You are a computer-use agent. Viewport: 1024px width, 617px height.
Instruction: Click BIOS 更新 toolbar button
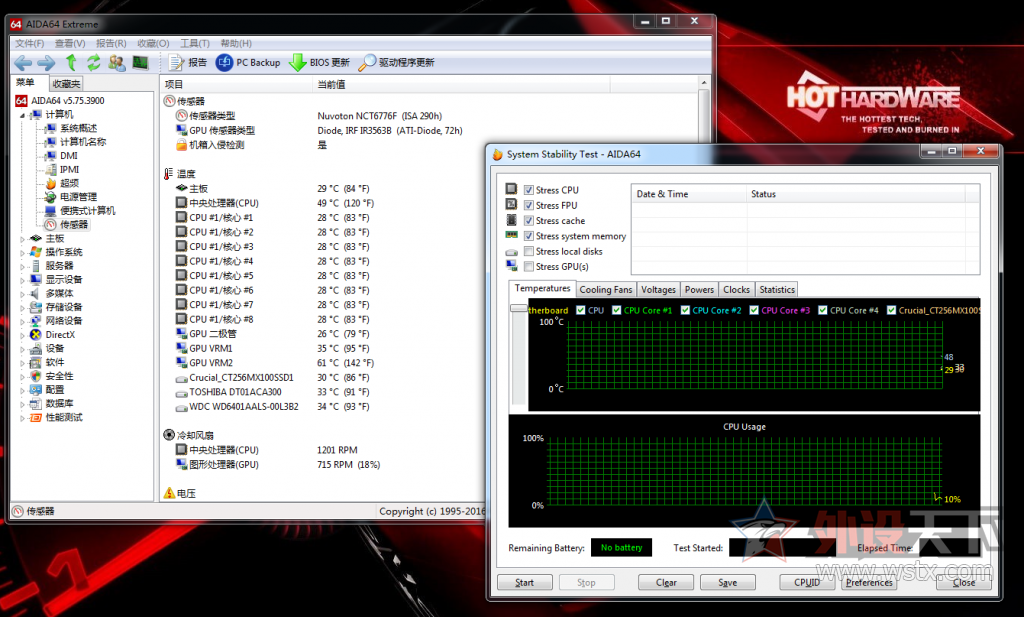[320, 63]
